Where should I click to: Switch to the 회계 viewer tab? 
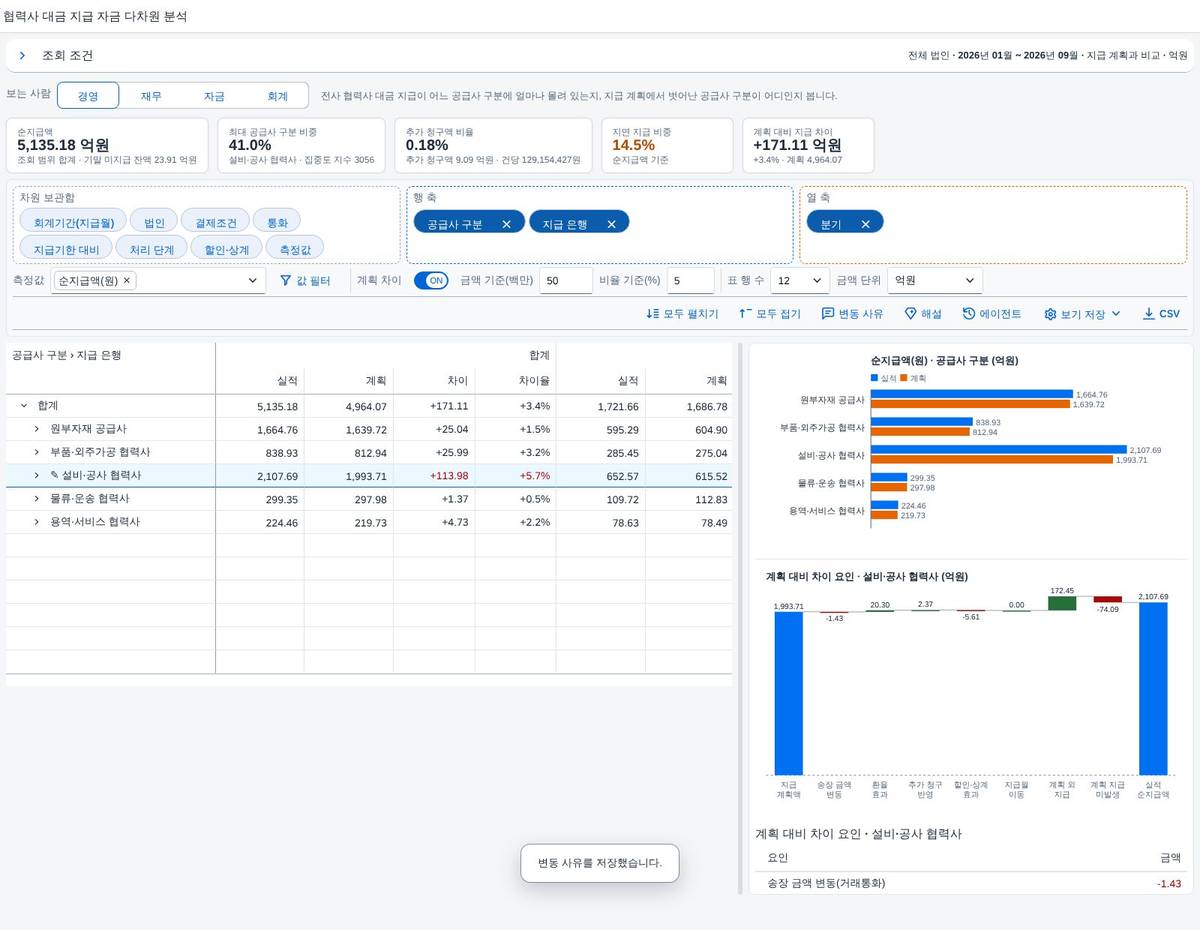pyautogui.click(x=277, y=96)
